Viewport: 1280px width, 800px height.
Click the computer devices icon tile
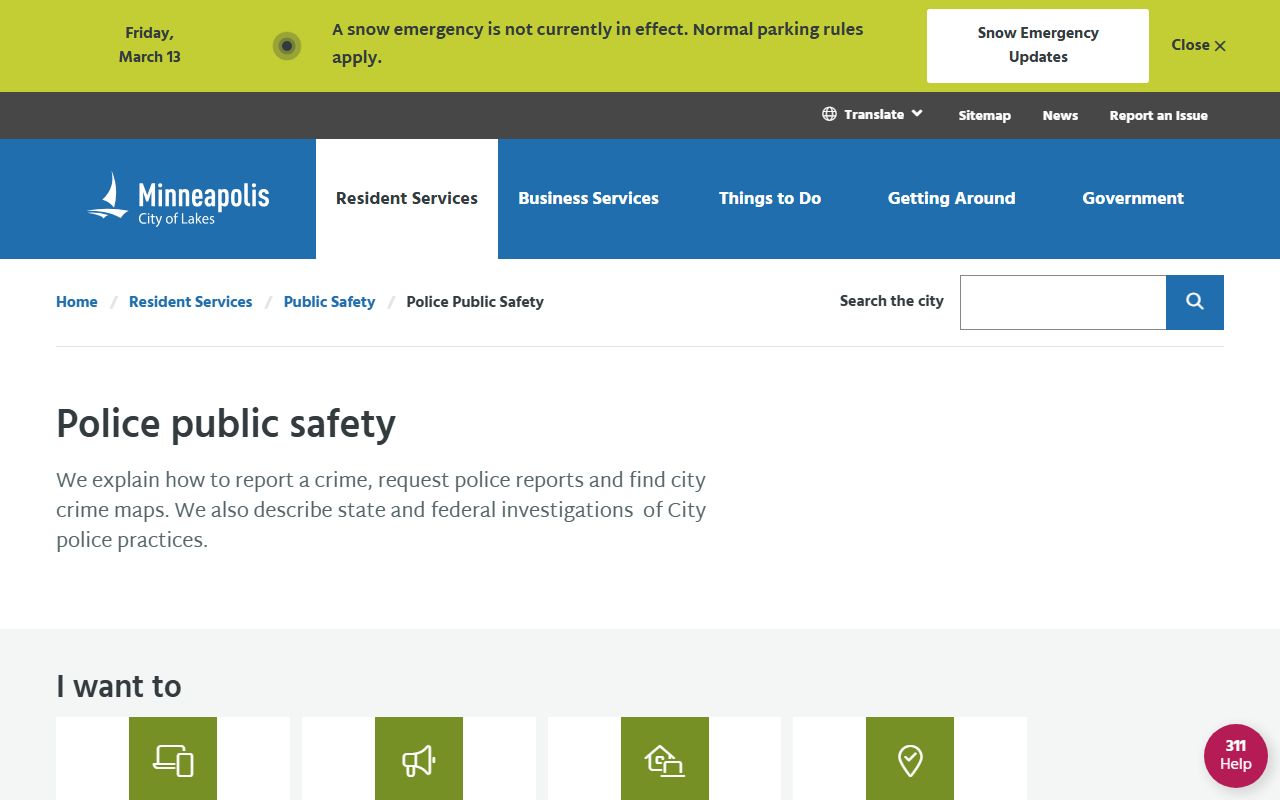point(173,759)
